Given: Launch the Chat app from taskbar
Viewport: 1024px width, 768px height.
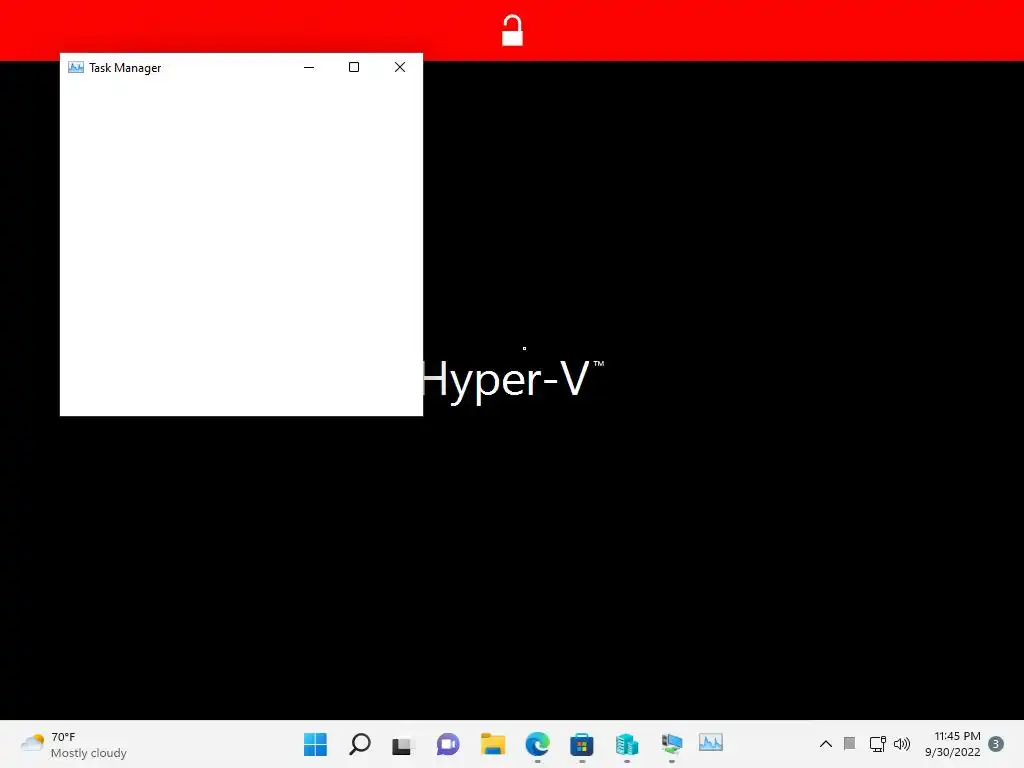Looking at the screenshot, I should pos(448,744).
